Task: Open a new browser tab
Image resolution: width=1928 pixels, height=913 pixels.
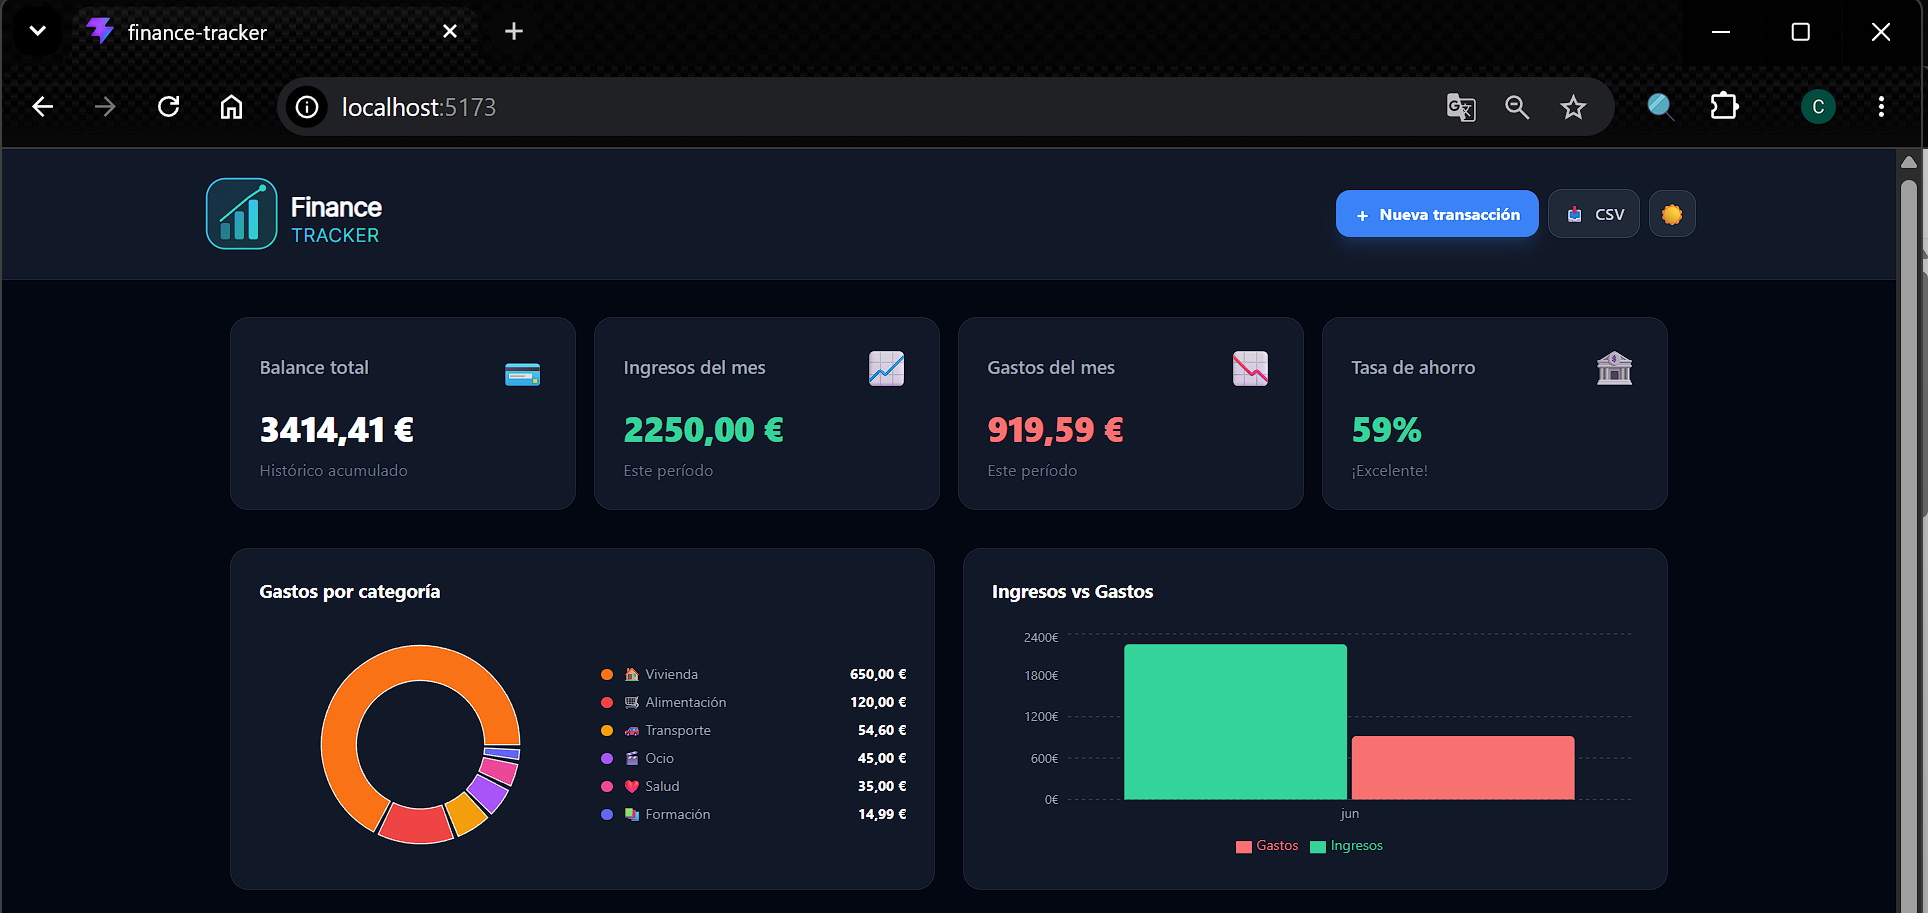Action: pos(514,32)
